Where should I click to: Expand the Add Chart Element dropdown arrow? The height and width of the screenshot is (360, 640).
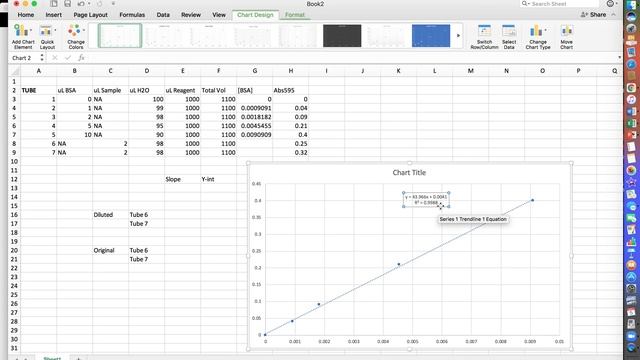click(31, 30)
